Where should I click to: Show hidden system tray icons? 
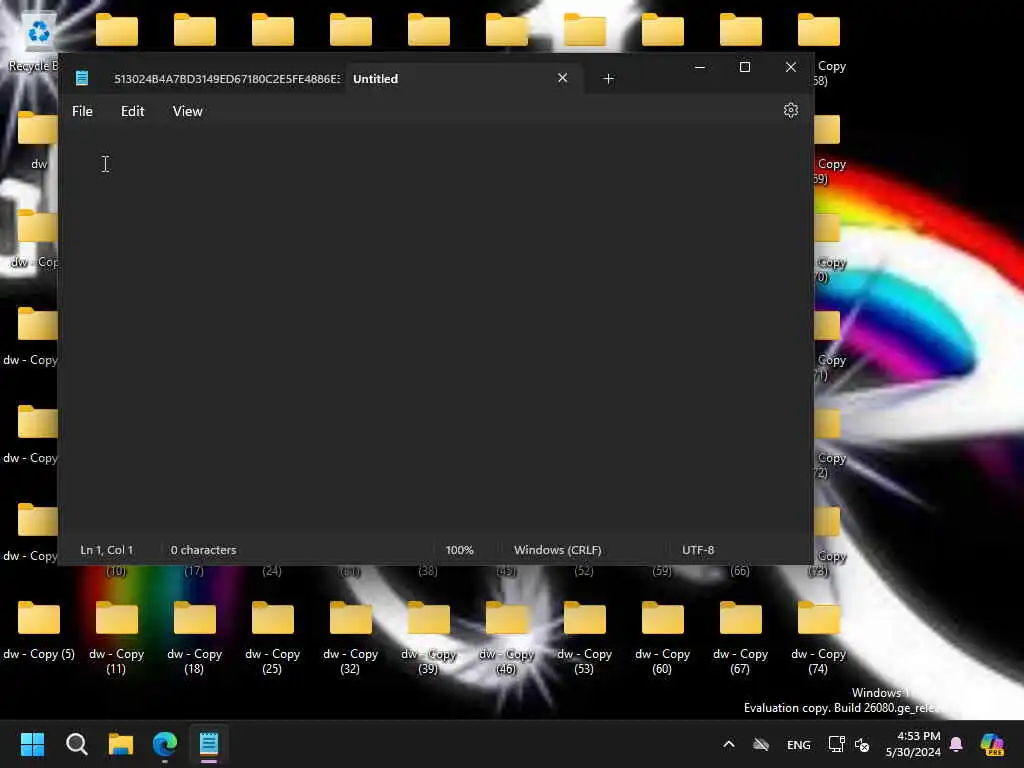pyautogui.click(x=729, y=744)
